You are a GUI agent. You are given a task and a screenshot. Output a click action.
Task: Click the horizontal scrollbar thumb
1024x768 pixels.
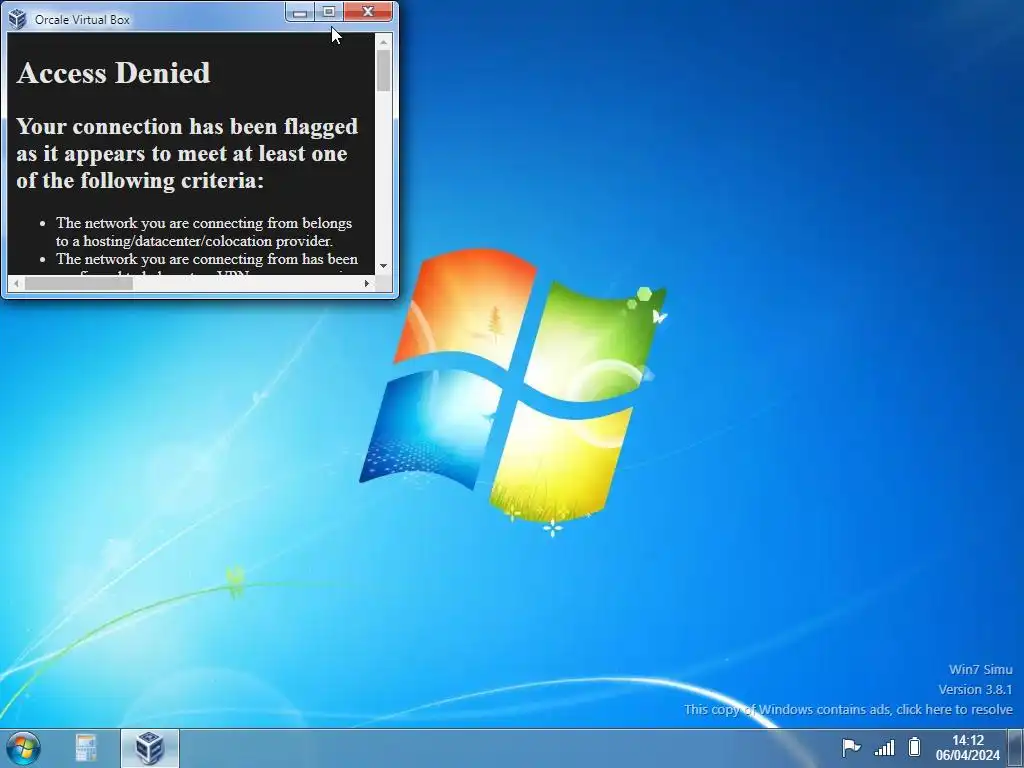tap(78, 283)
